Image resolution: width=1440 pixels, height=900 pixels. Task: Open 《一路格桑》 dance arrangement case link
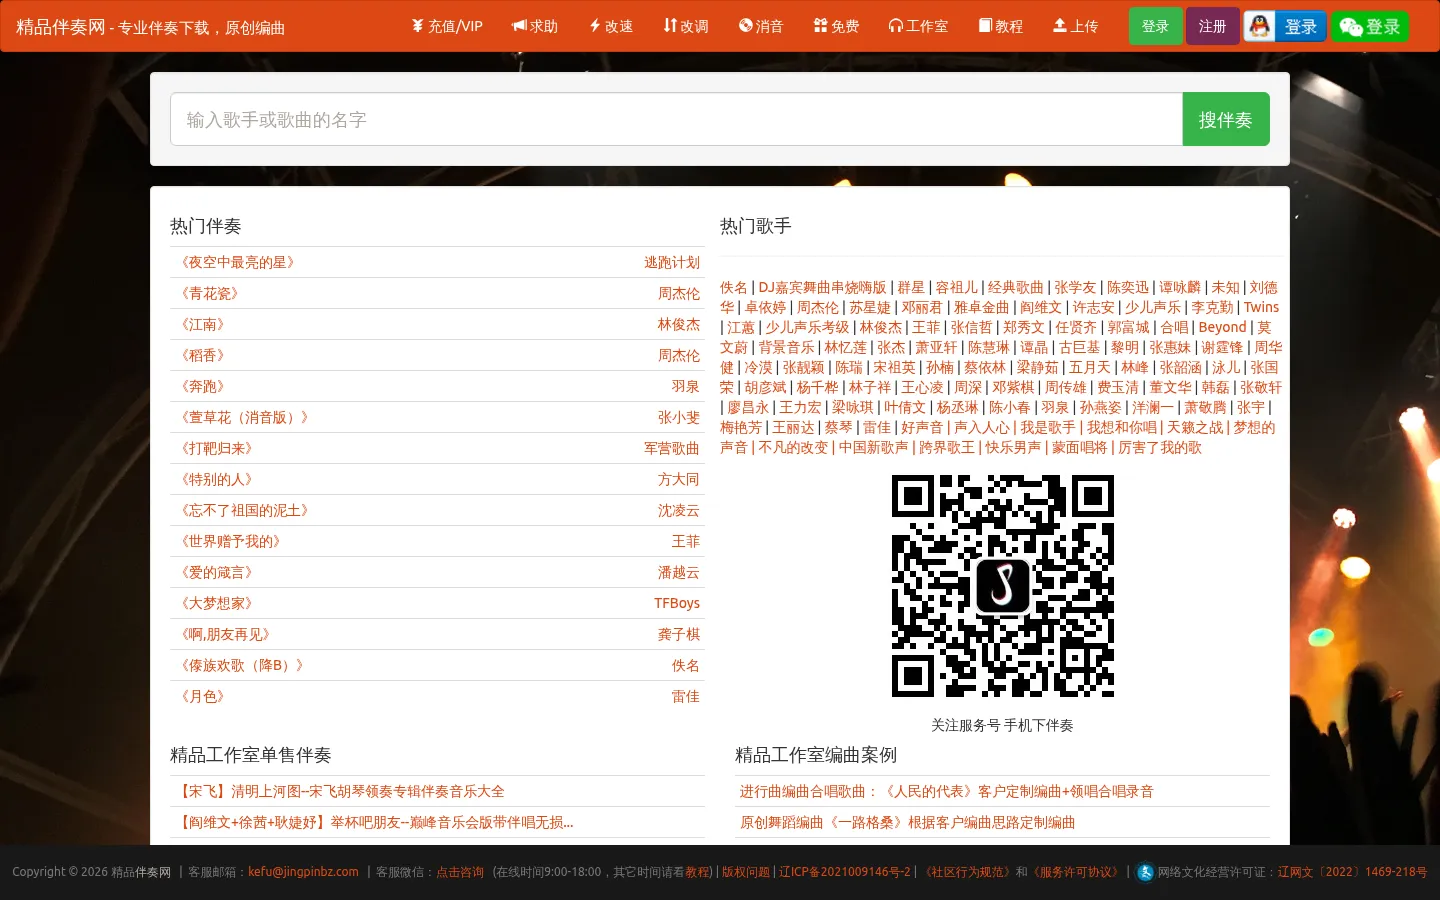(907, 822)
